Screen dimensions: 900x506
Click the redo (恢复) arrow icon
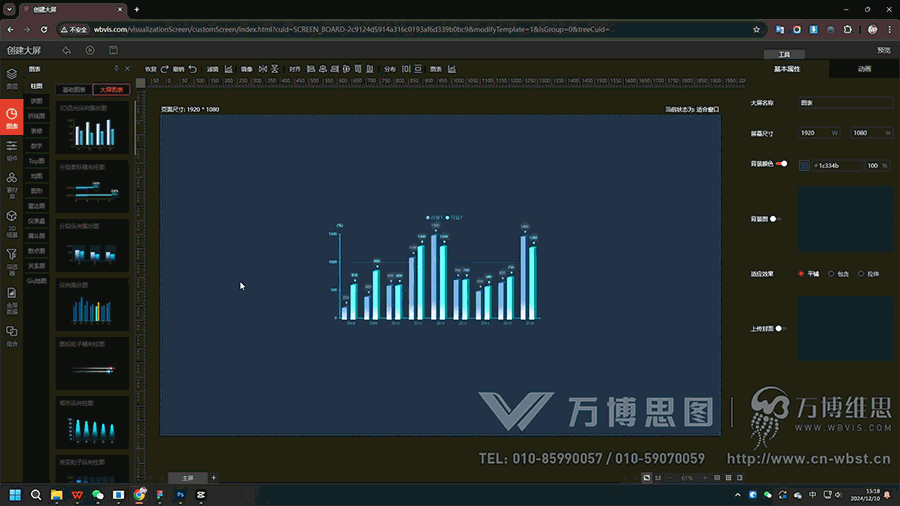[x=165, y=69]
